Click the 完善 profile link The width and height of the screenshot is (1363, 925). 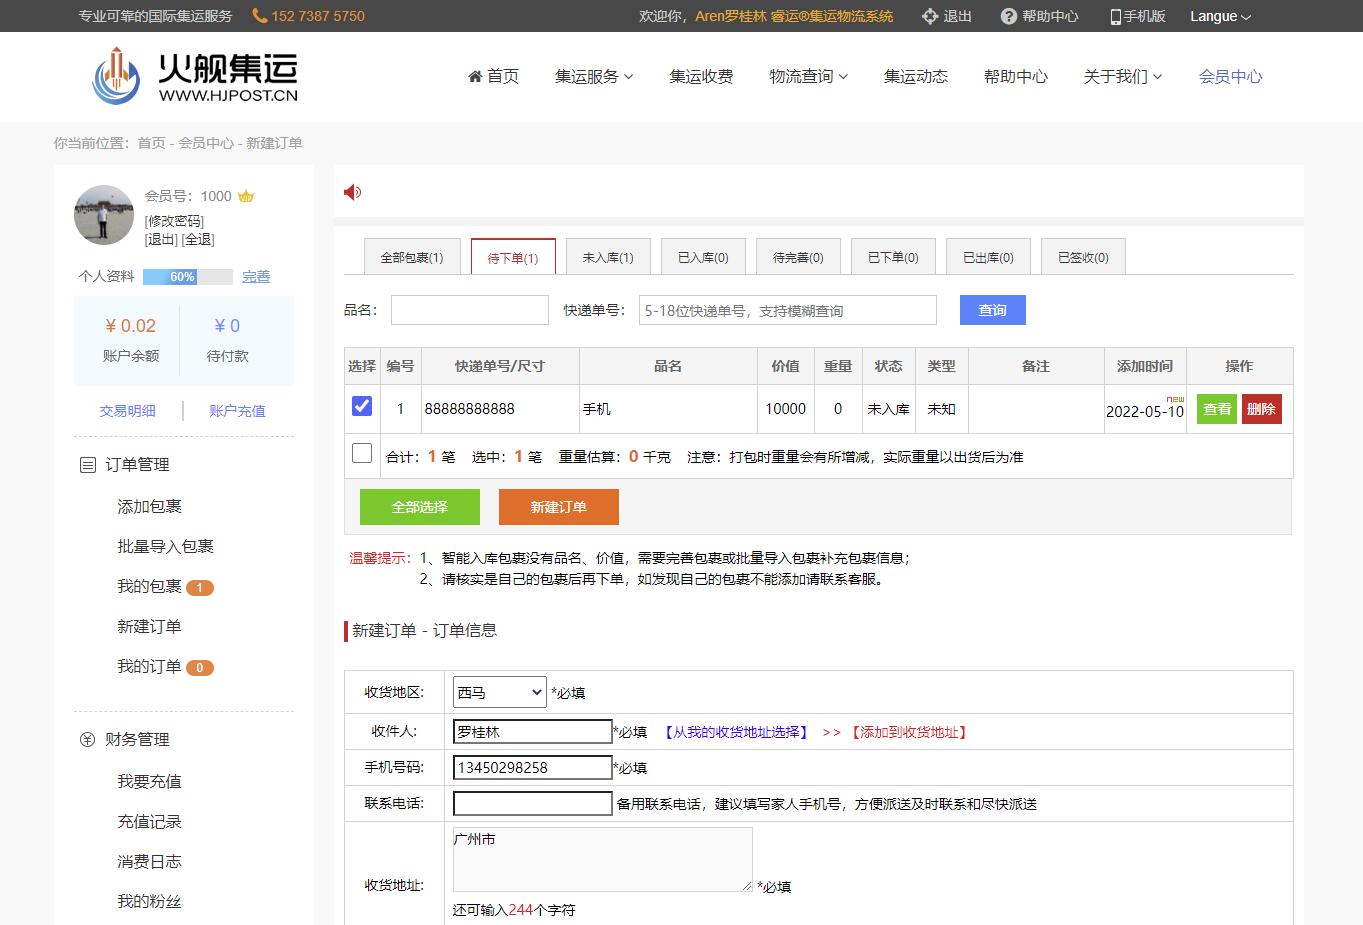pos(256,277)
